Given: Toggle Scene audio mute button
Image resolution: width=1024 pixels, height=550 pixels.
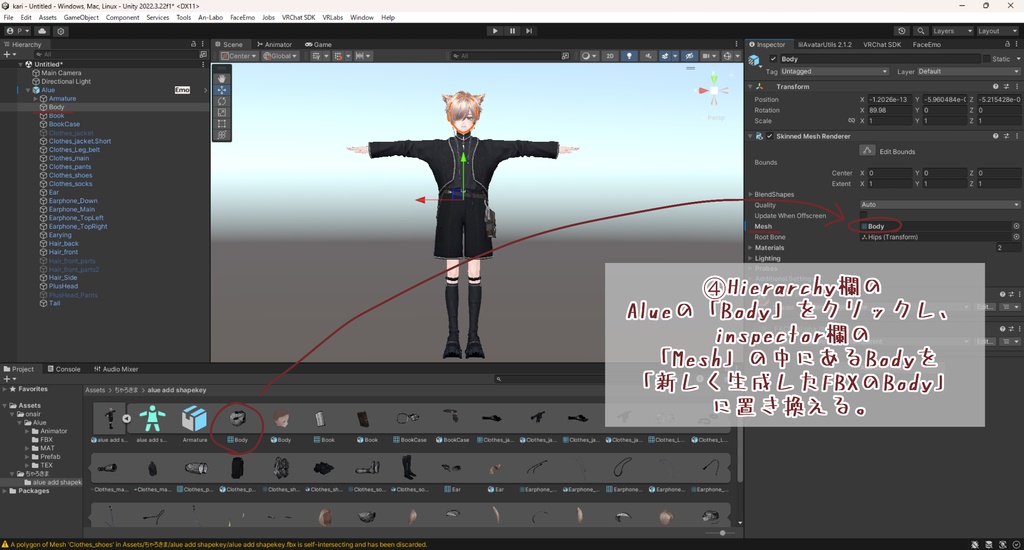Looking at the screenshot, I should click(x=648, y=56).
